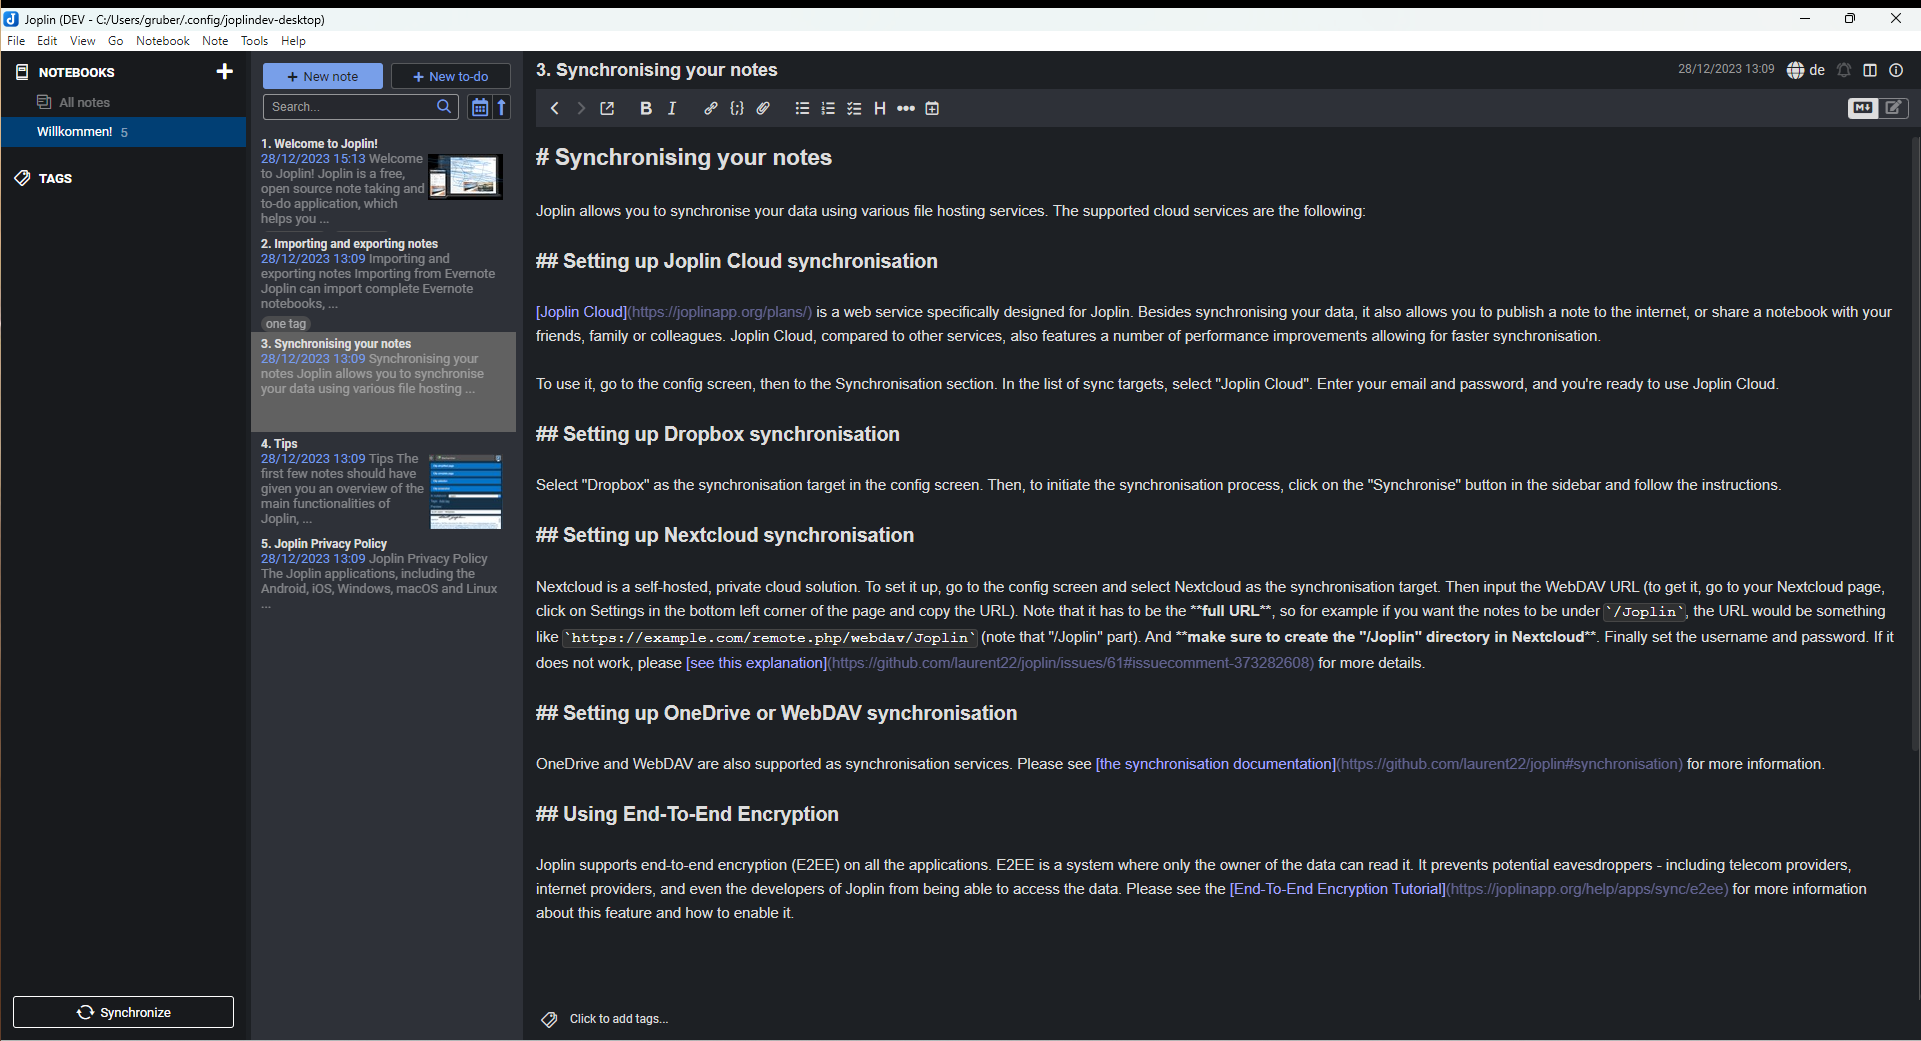Insert a hyperlink
The image size is (1921, 1041).
711,108
